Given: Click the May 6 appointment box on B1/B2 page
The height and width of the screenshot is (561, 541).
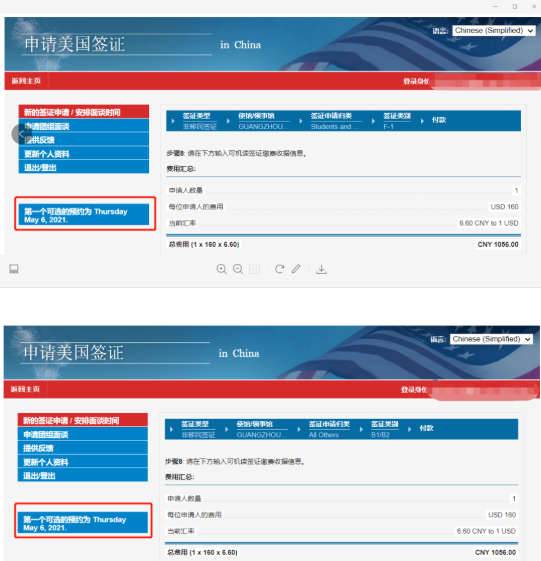Looking at the screenshot, I should [x=83, y=523].
